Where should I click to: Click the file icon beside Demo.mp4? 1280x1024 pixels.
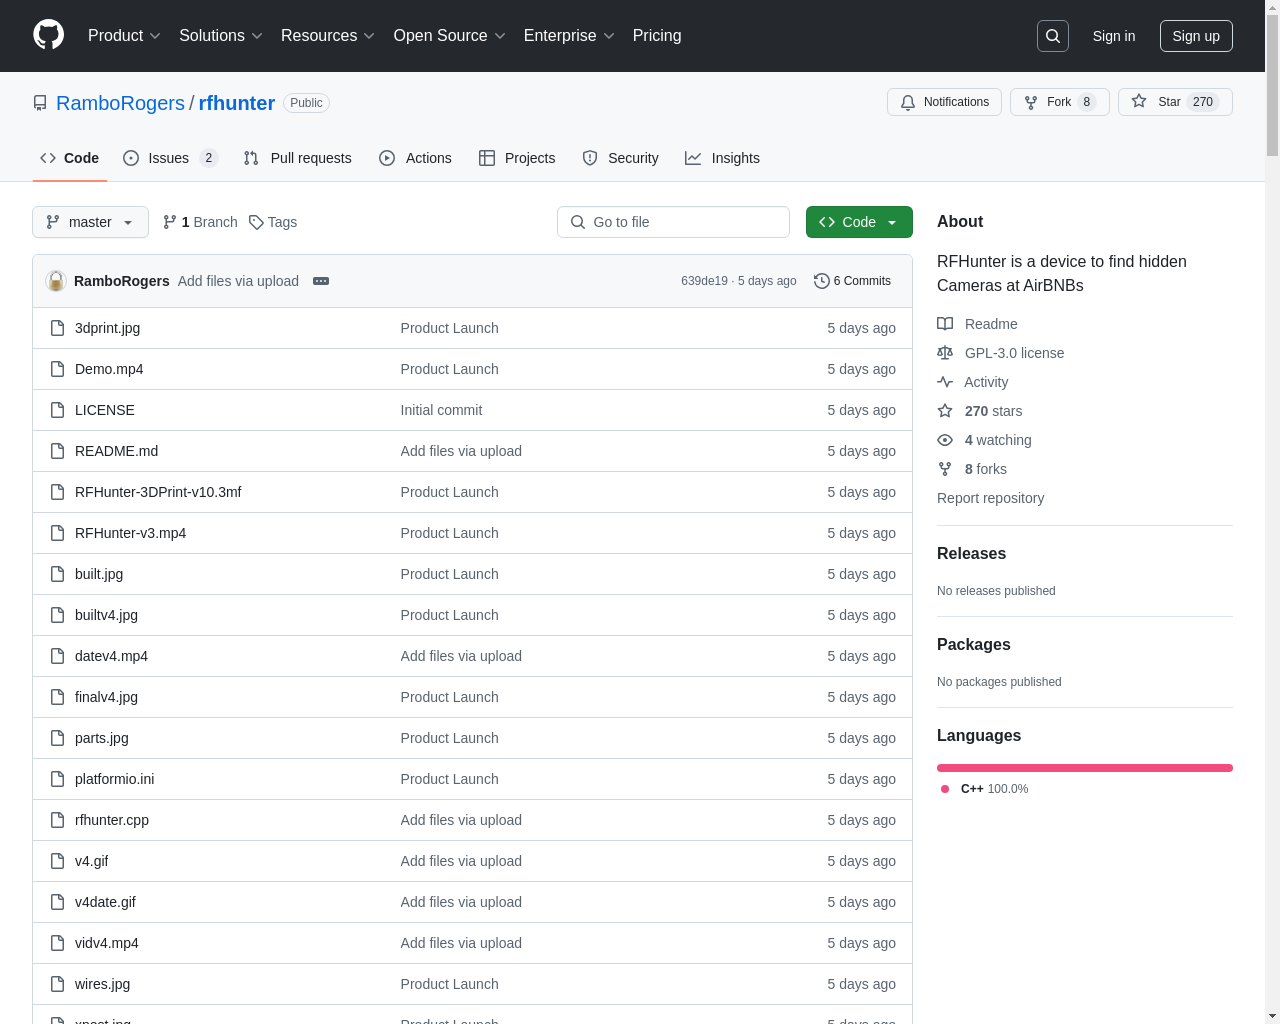pyautogui.click(x=57, y=369)
